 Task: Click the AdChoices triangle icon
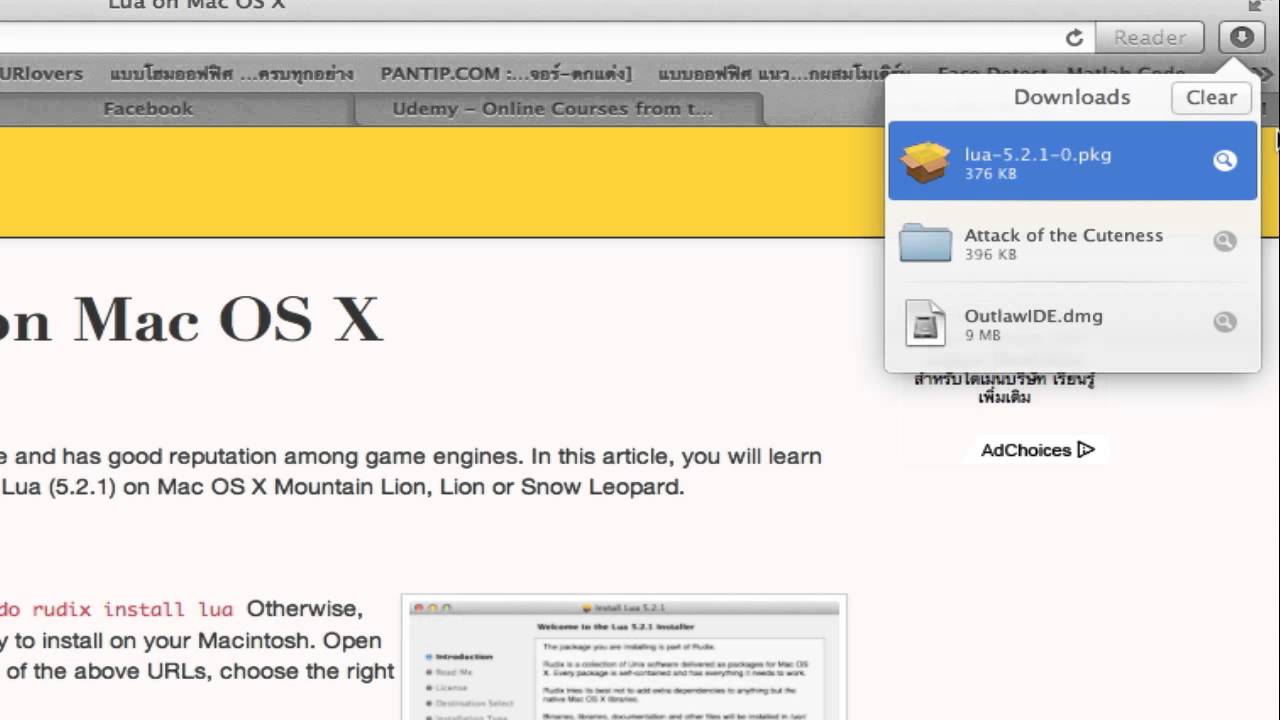point(1086,450)
